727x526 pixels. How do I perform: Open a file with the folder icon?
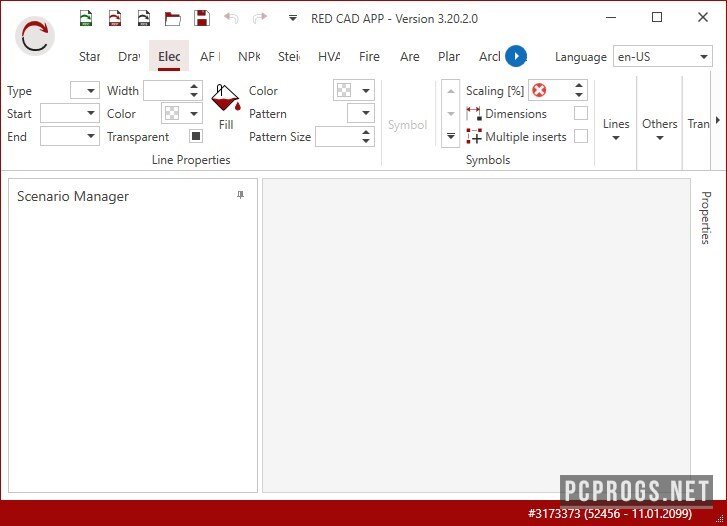(172, 19)
